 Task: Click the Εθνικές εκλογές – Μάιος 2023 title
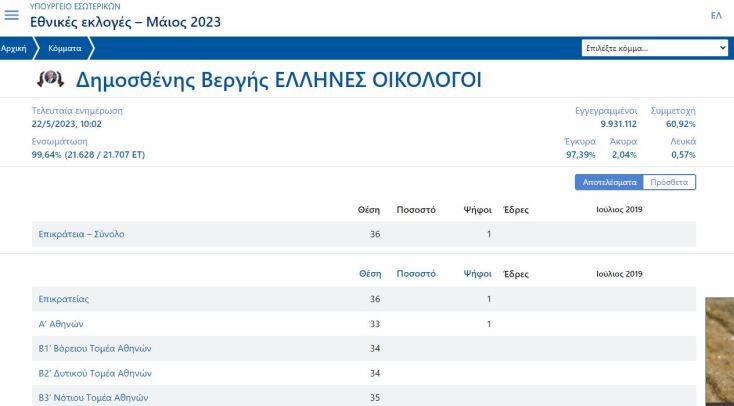pos(125,22)
